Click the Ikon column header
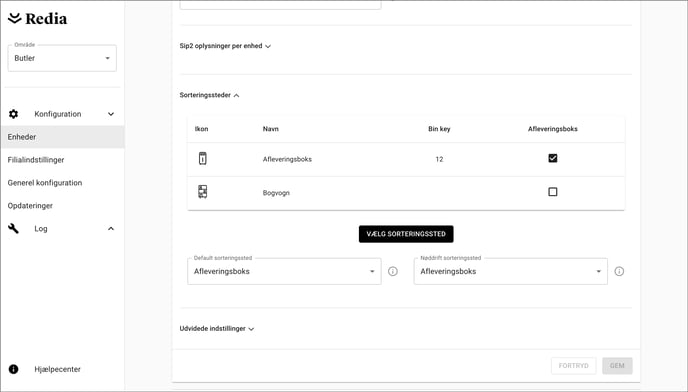 pyautogui.click(x=201, y=129)
